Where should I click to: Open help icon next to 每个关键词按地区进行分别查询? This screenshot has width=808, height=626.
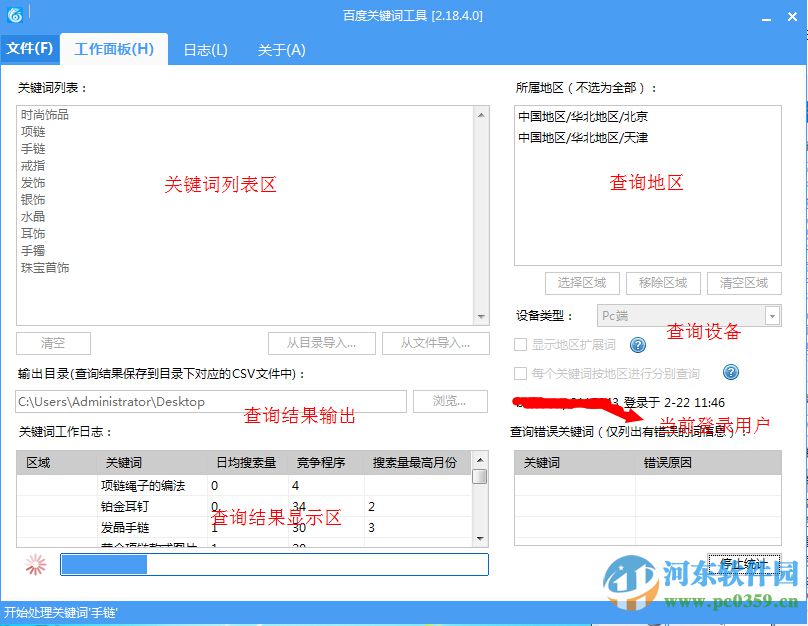point(730,371)
